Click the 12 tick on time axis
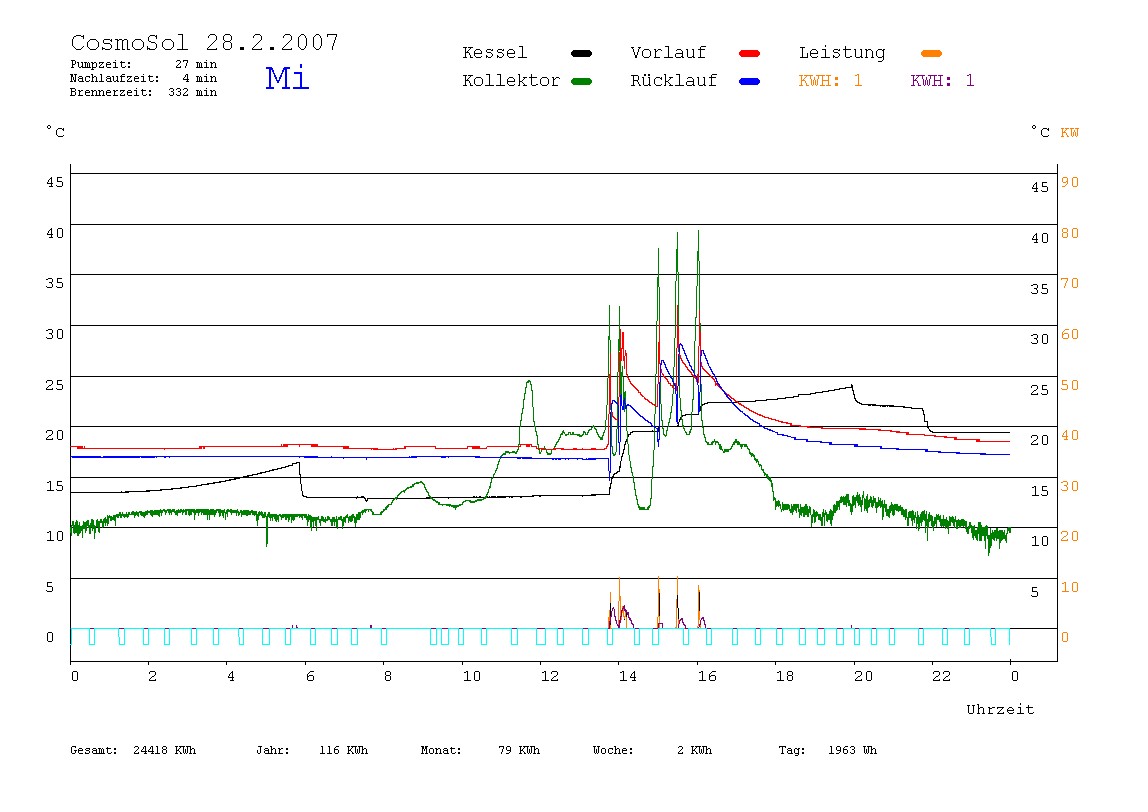Image resolution: width=1148 pixels, height=812 pixels. coord(550,677)
